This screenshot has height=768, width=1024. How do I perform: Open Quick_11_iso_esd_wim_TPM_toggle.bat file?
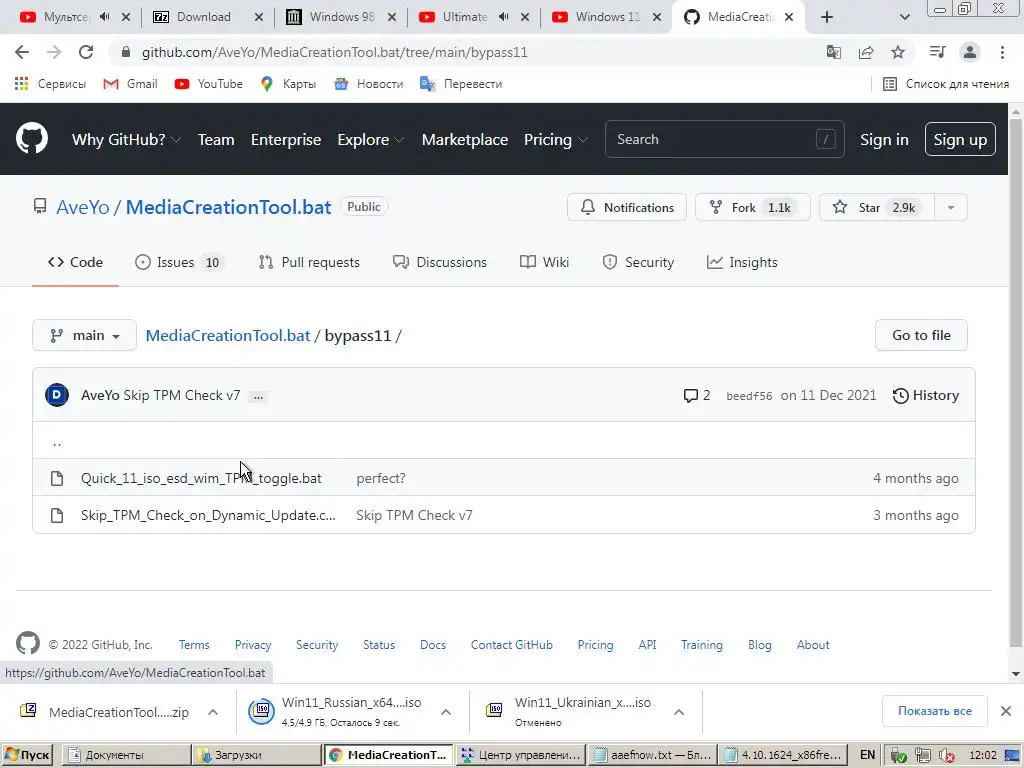201,478
